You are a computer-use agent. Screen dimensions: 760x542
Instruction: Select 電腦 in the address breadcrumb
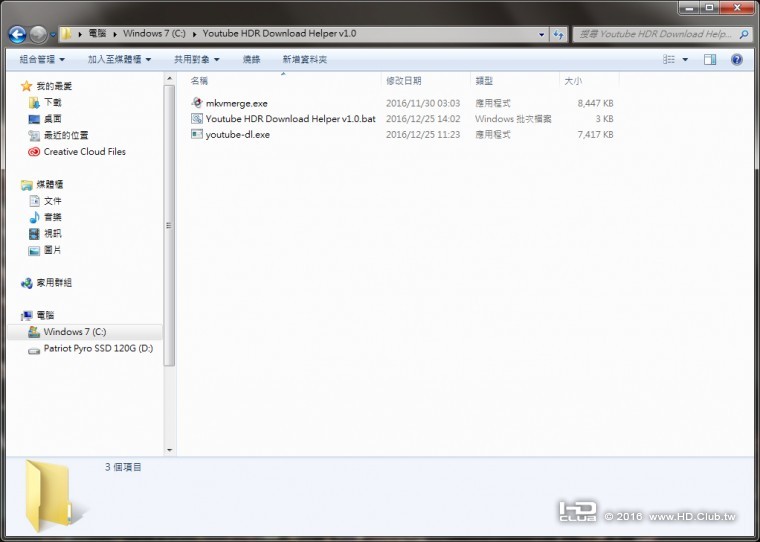point(97,33)
